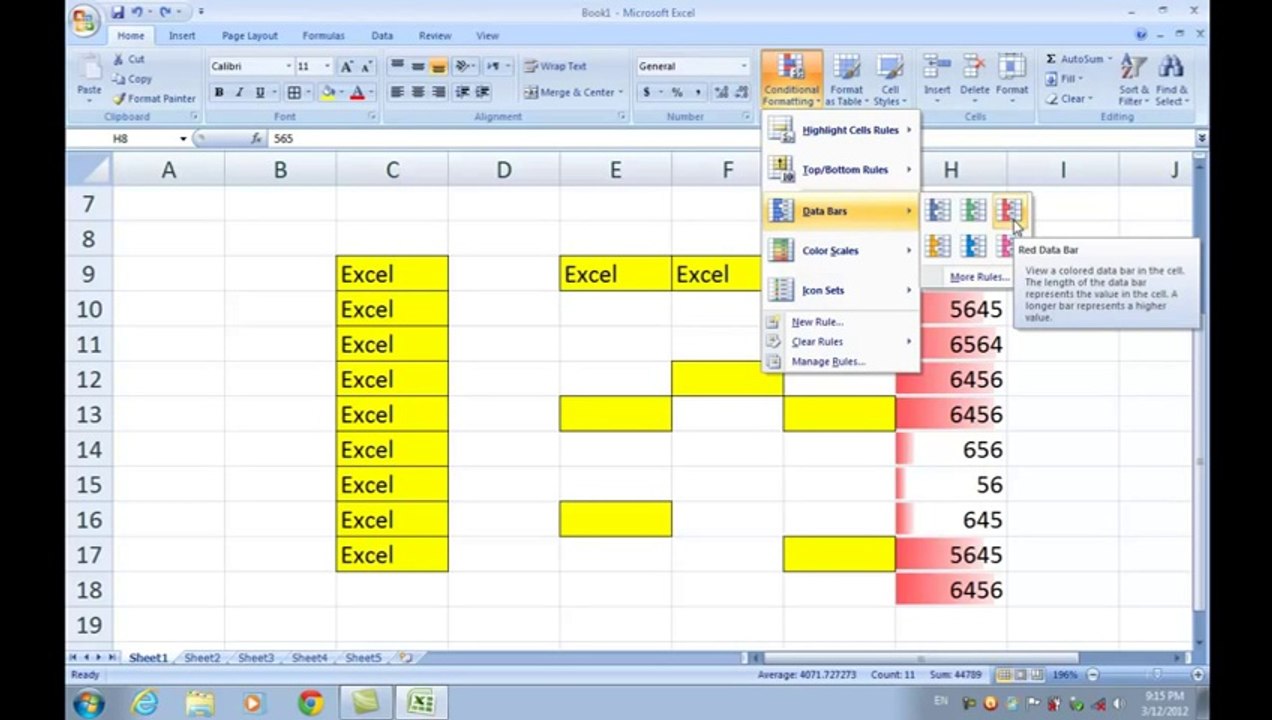1272x720 pixels.
Task: Open Sort & Filter menu
Action: tap(1133, 79)
